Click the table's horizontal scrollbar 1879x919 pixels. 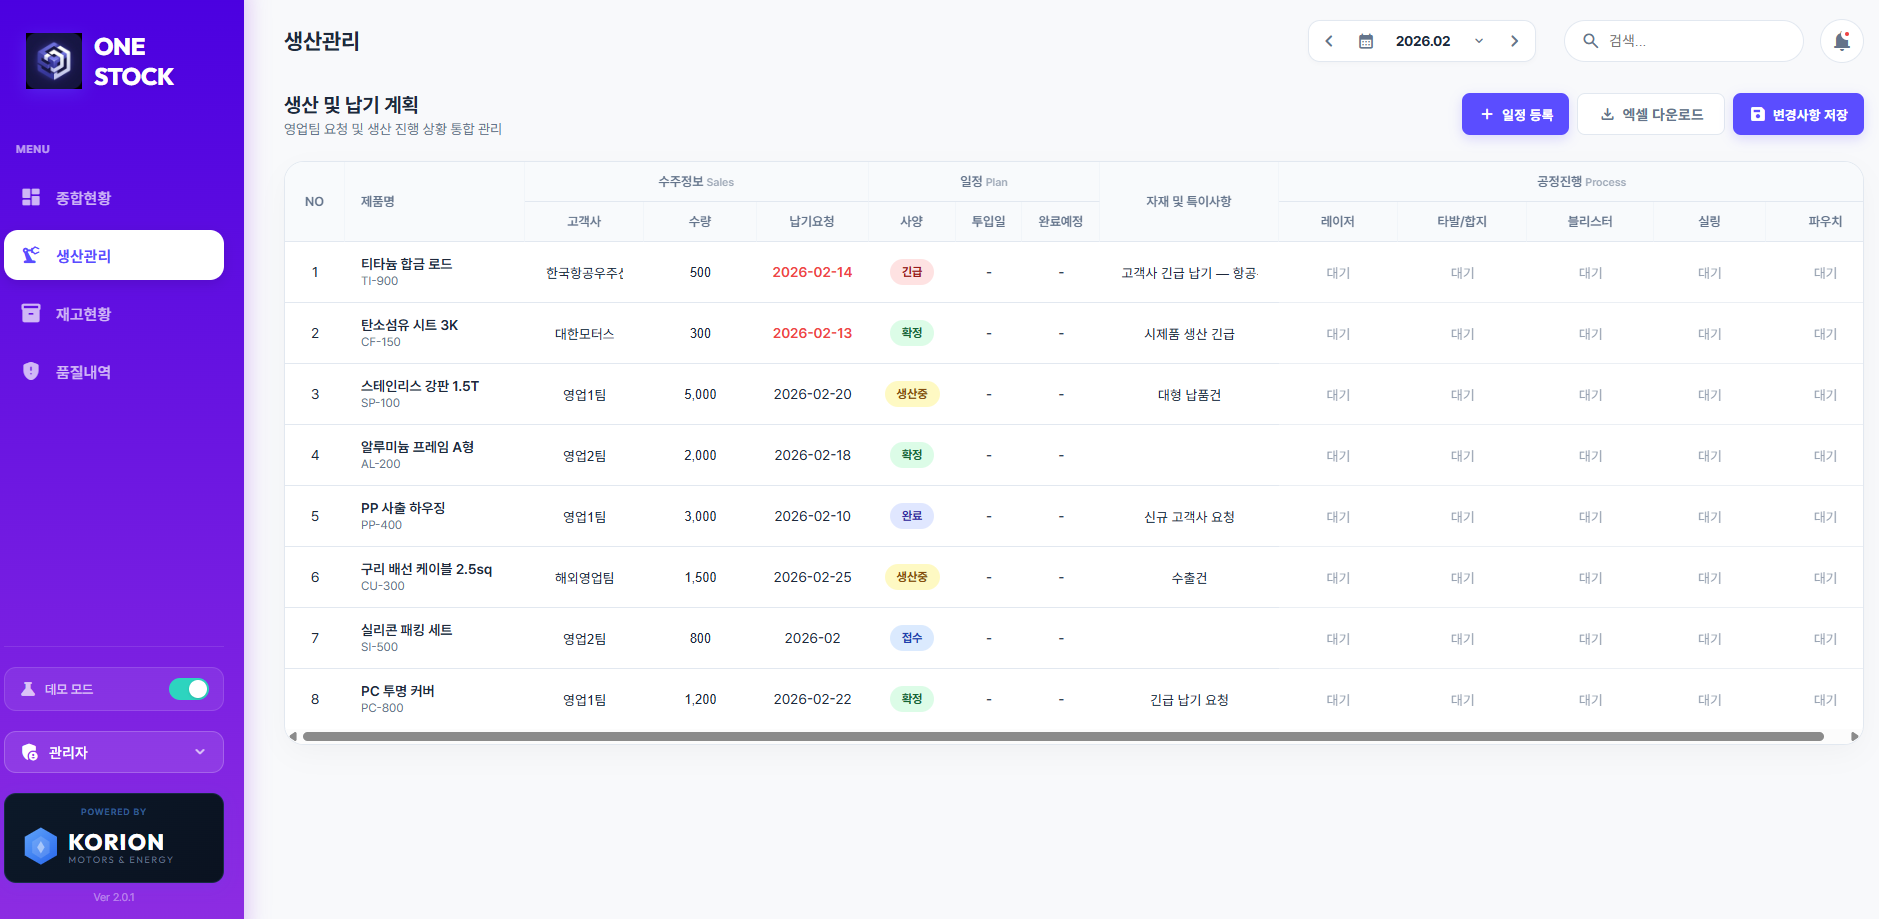1062,737
